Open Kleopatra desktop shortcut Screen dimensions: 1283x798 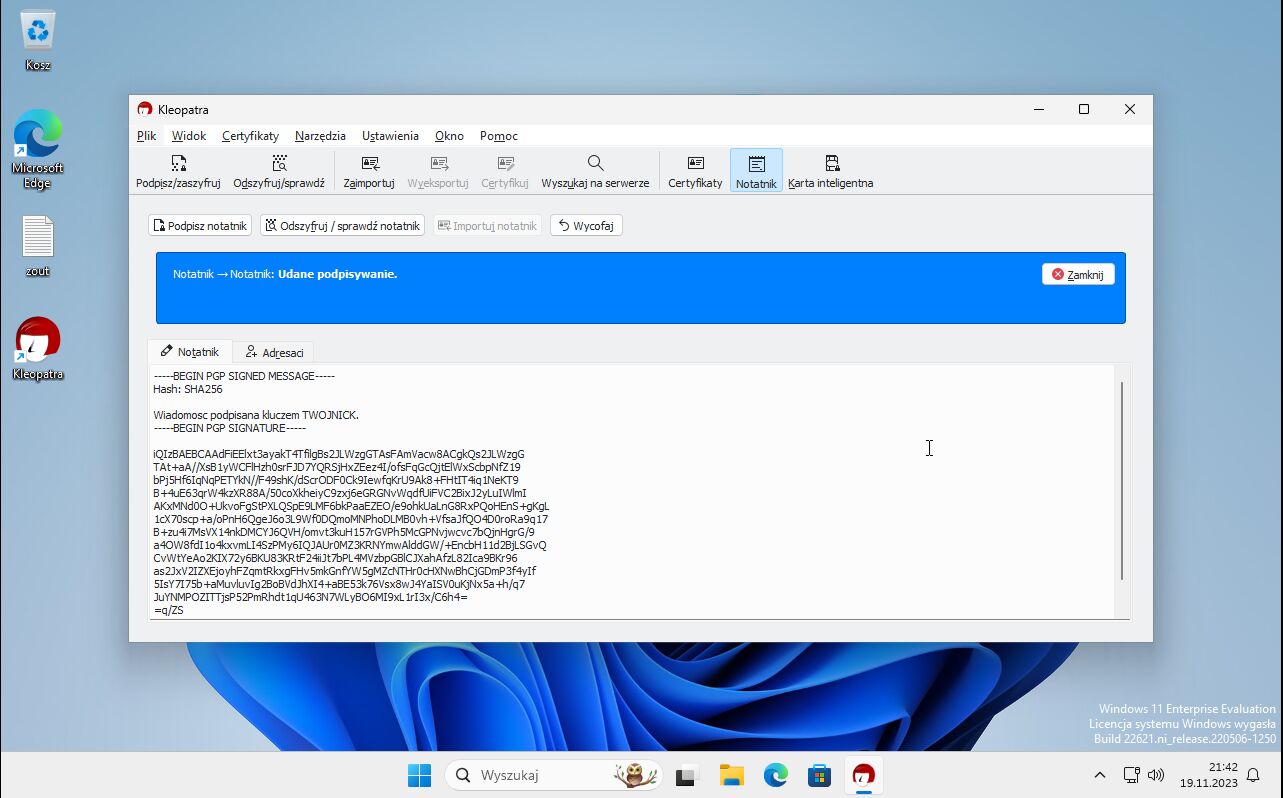coord(38,348)
